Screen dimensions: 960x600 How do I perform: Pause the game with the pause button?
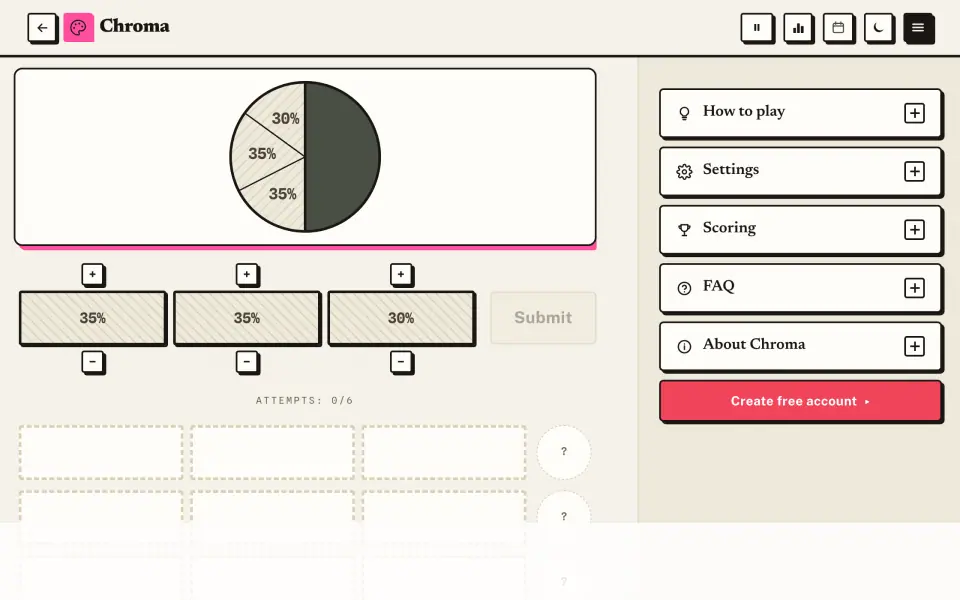click(x=757, y=28)
